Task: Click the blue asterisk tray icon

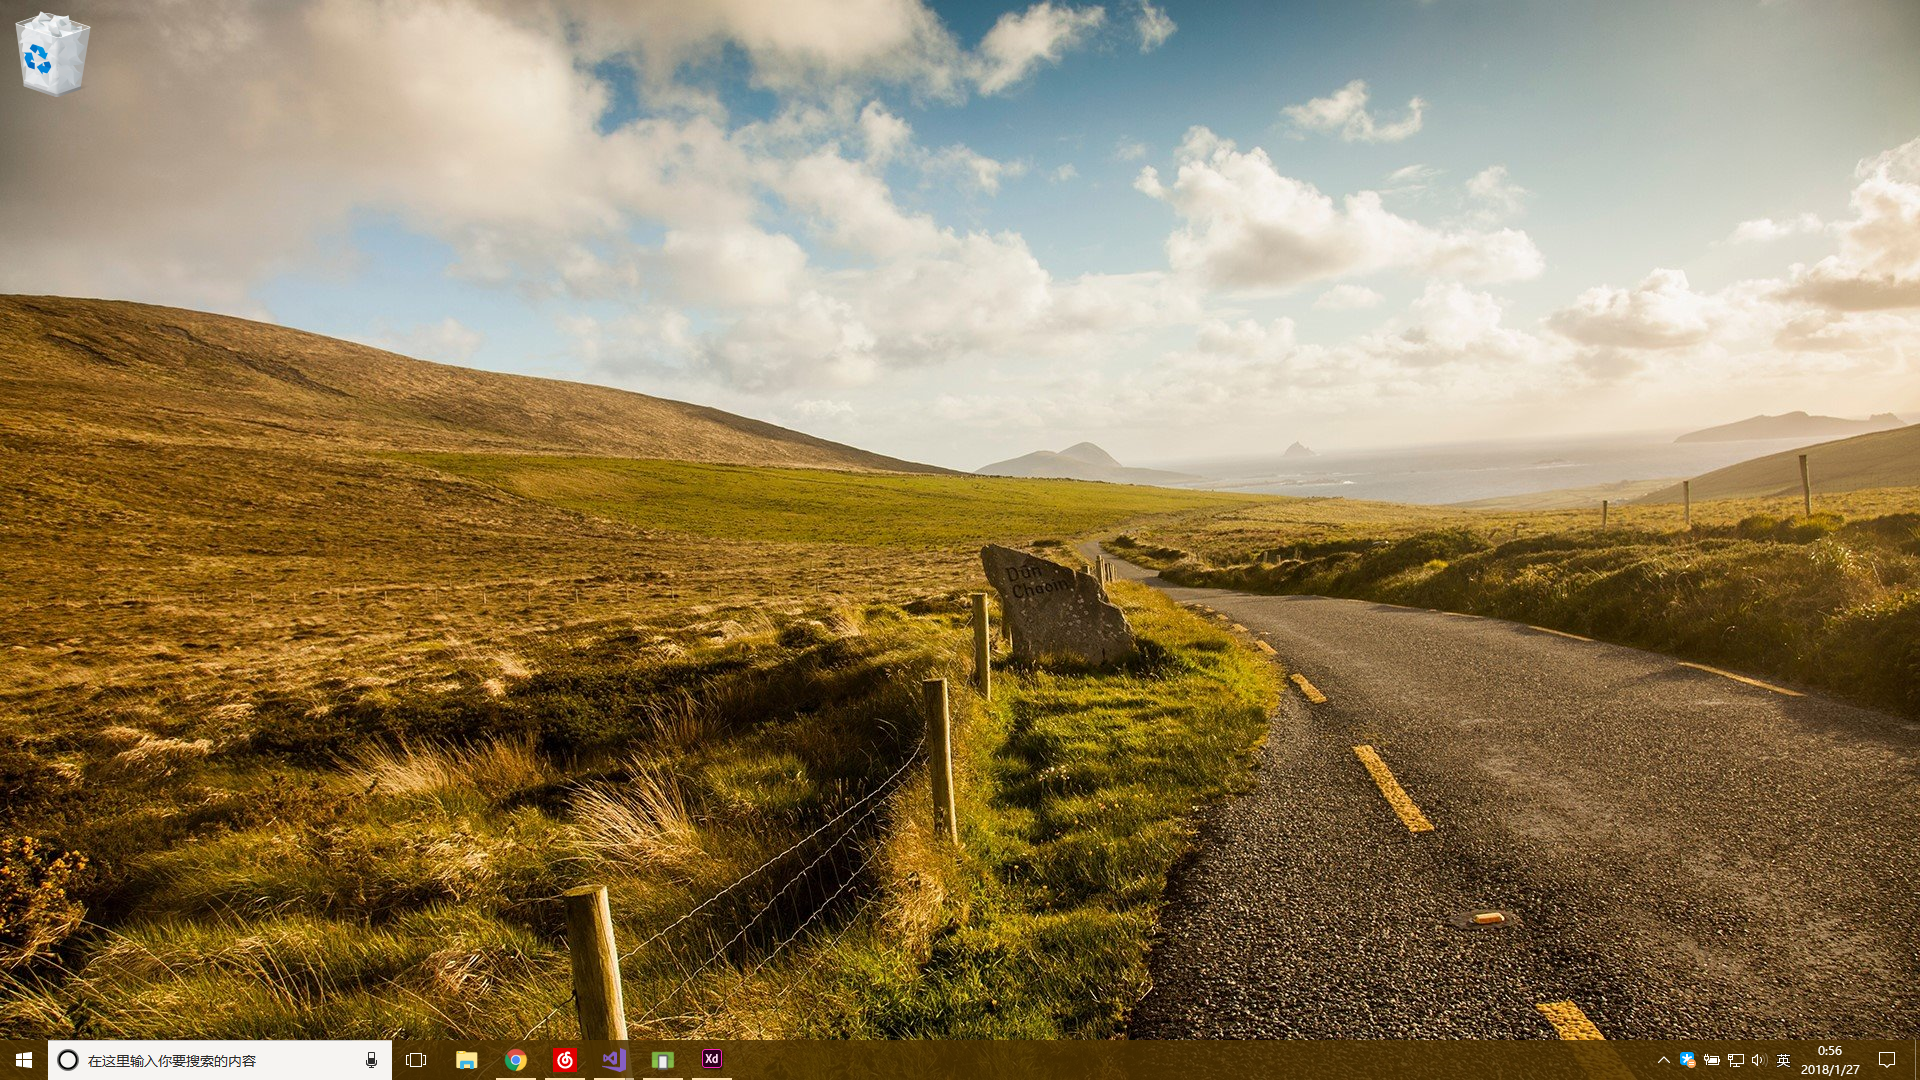Action: click(x=1687, y=1060)
